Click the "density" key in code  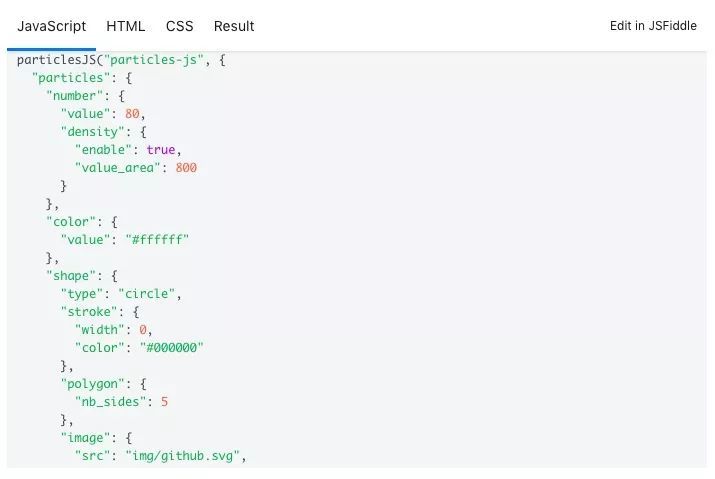click(92, 132)
